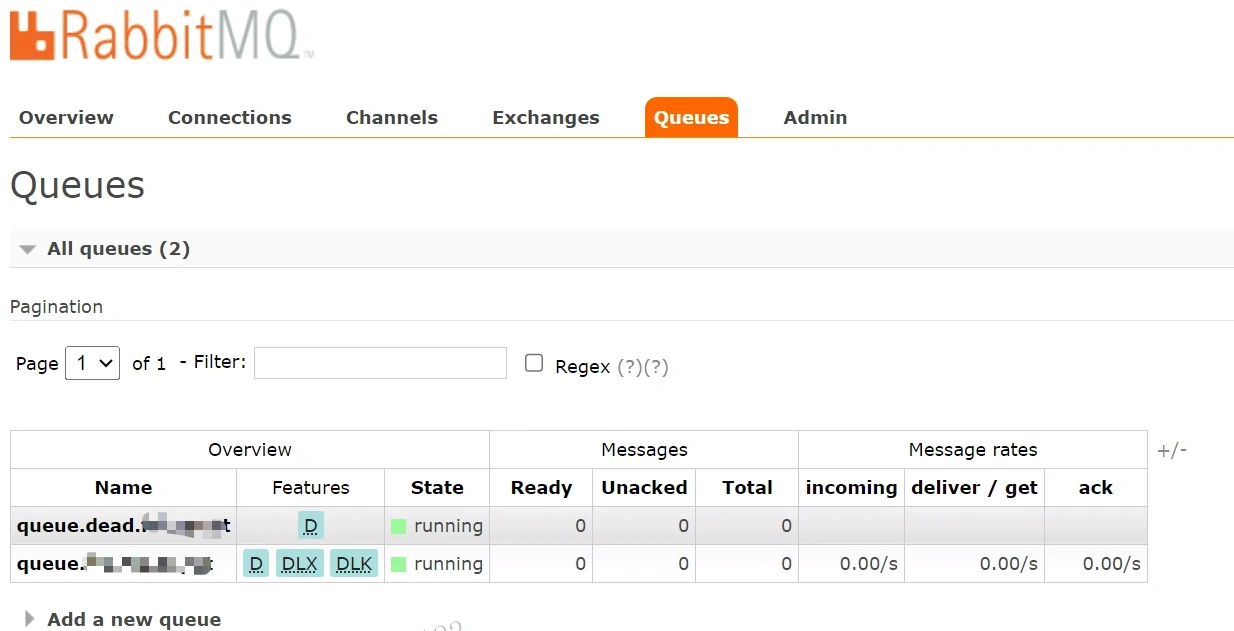Click the Filter text input field
The image size is (1234, 631).
380,363
